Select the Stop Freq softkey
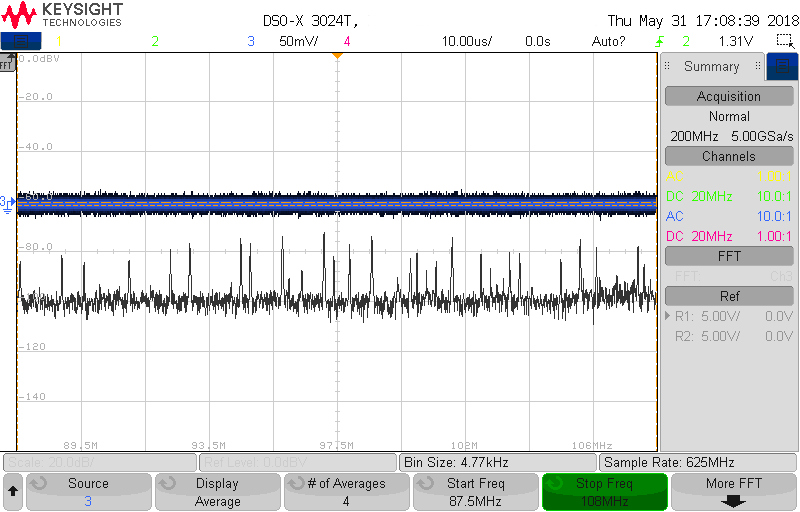 (x=604, y=492)
